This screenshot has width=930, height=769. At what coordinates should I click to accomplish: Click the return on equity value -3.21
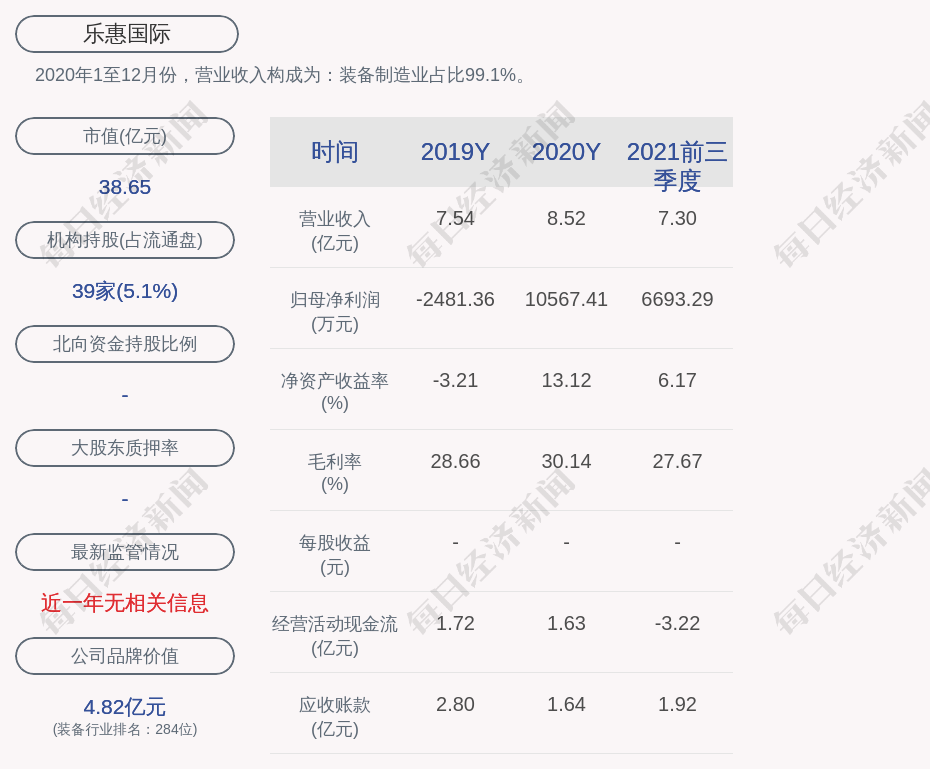click(456, 380)
